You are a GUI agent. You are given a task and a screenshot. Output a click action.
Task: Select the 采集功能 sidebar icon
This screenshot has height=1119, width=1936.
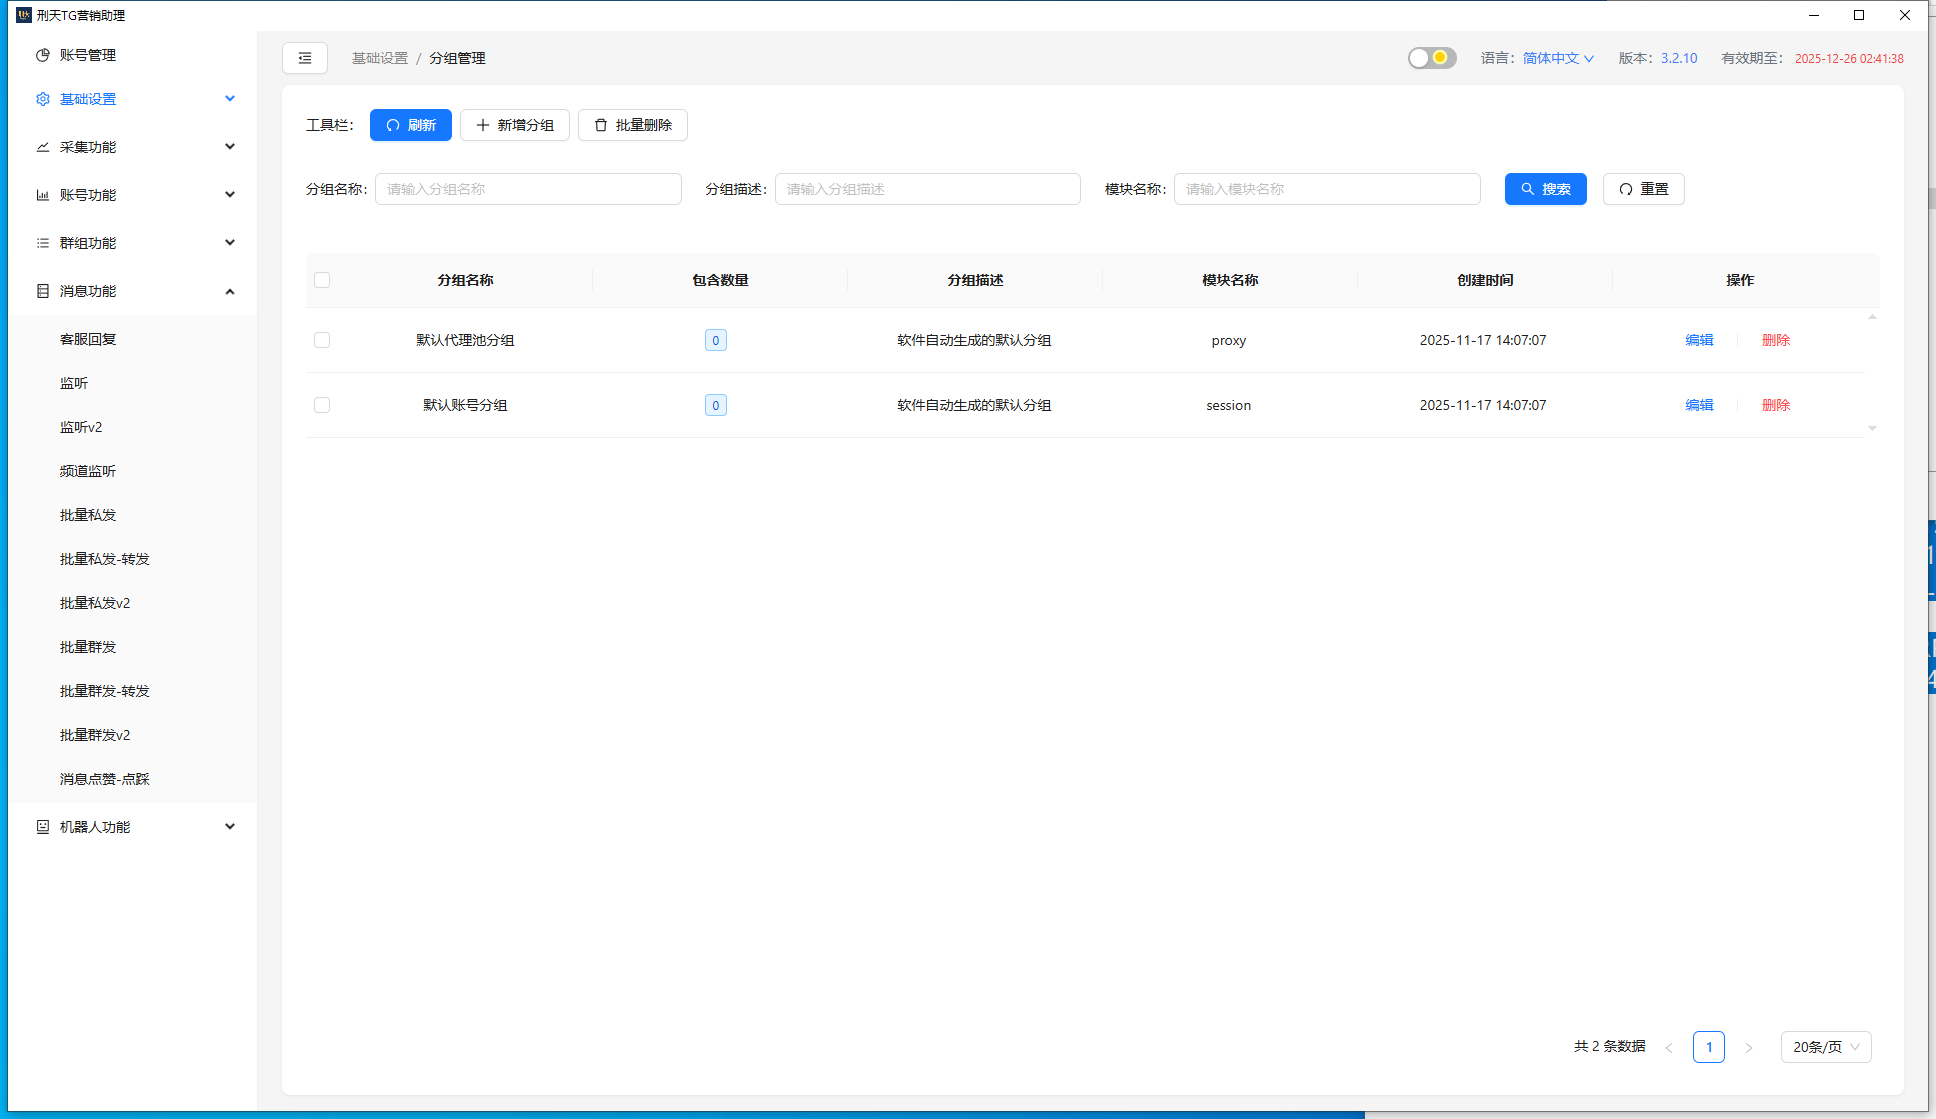pos(42,146)
